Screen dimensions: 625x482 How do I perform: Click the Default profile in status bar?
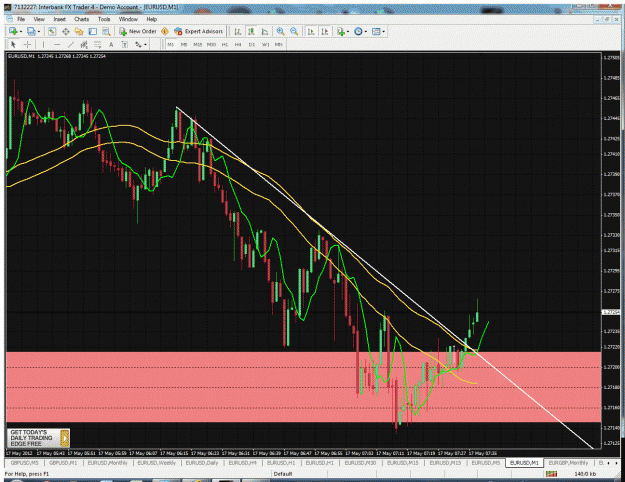pos(283,474)
